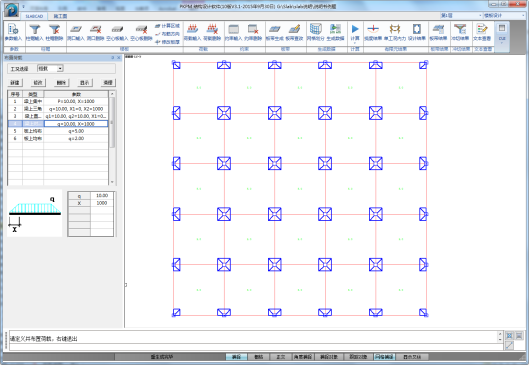
Task: Click the 修改板厚 modify slab thickness item
Action: click(167, 42)
